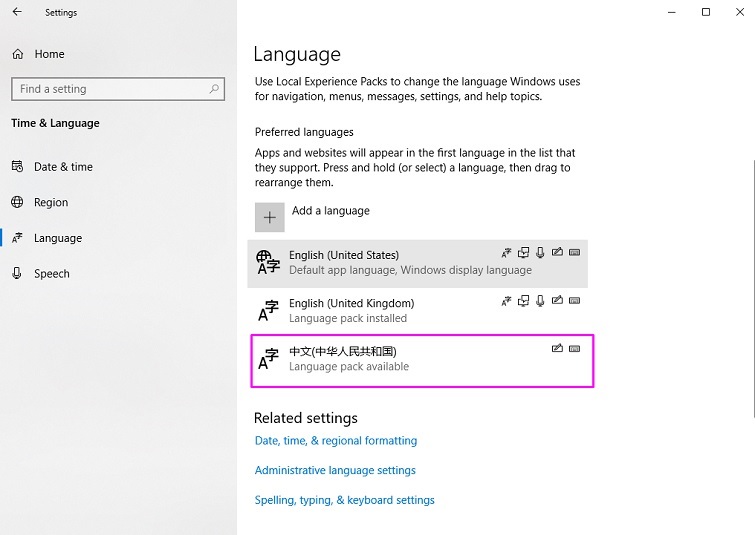Click the back arrow in Settings header

pos(17,13)
